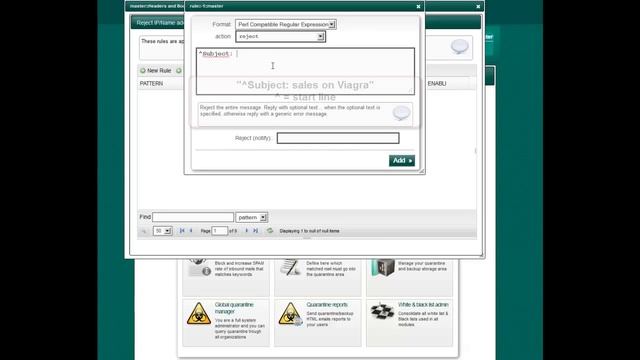
Task: Click the speech bubble help icon in dialog
Action: coord(401,112)
